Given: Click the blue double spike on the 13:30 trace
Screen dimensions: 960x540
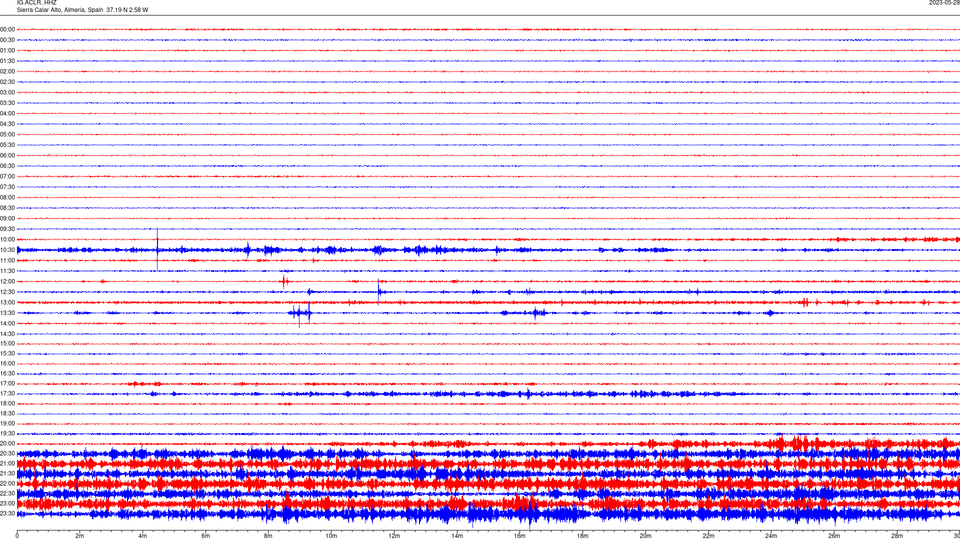Looking at the screenshot, I should click(x=301, y=313).
